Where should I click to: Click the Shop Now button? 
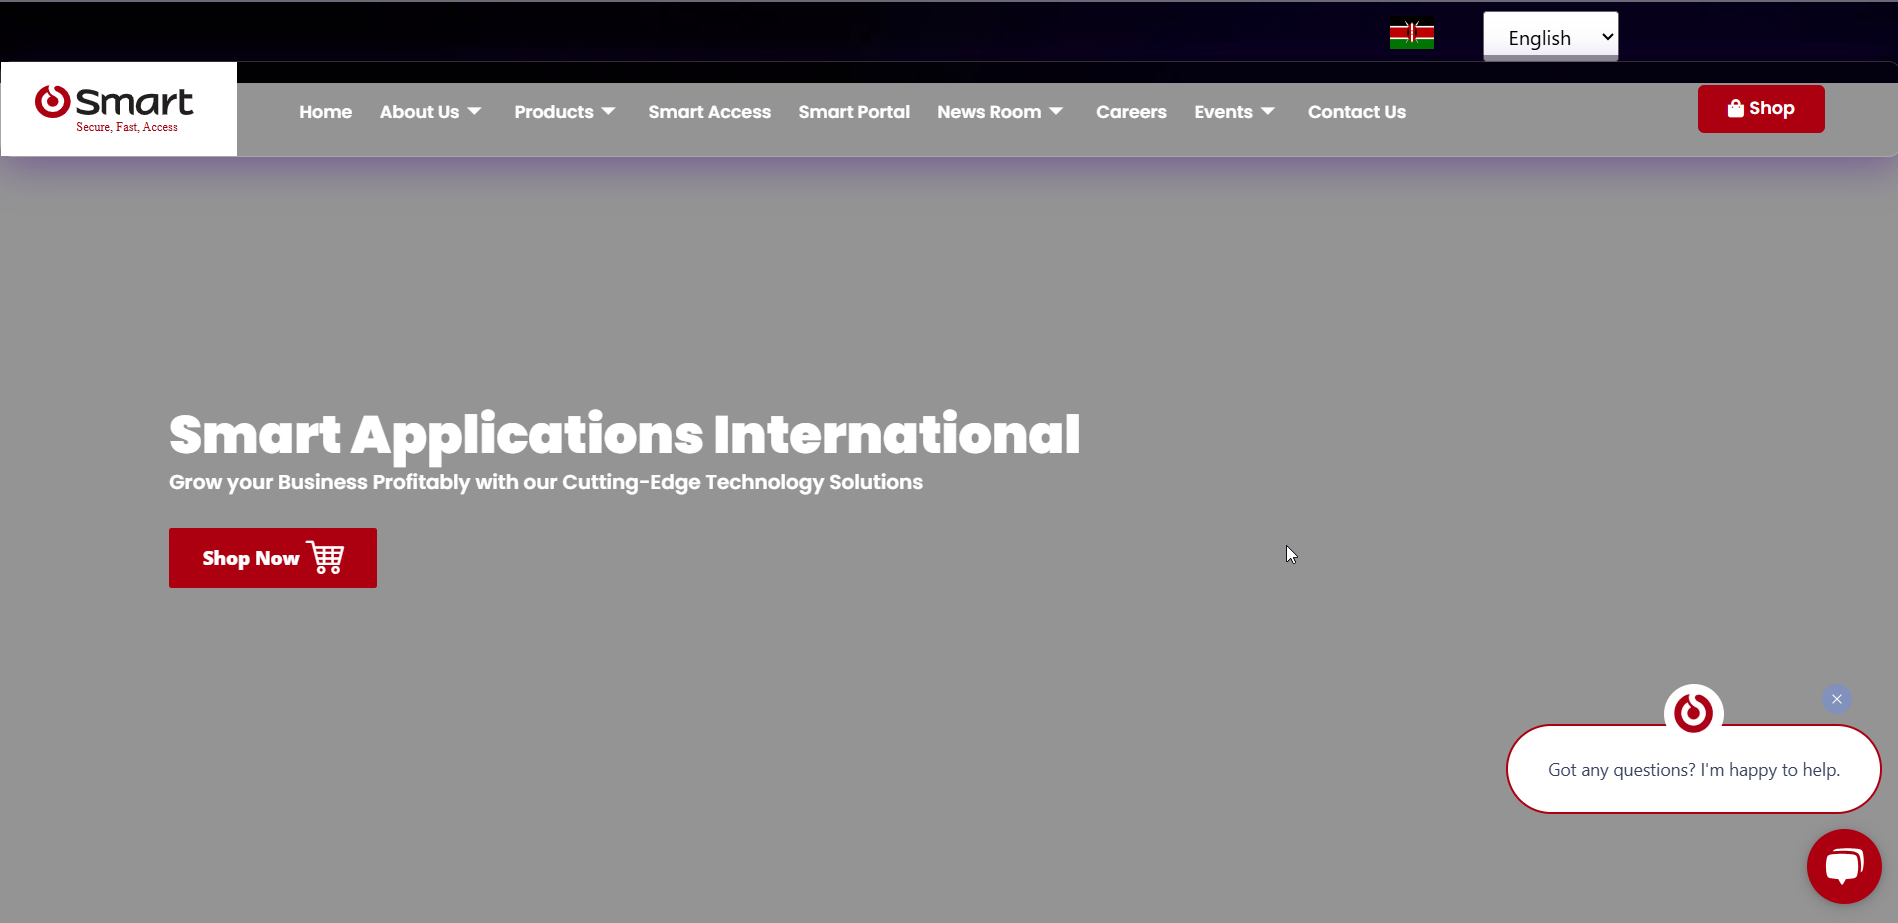(273, 558)
